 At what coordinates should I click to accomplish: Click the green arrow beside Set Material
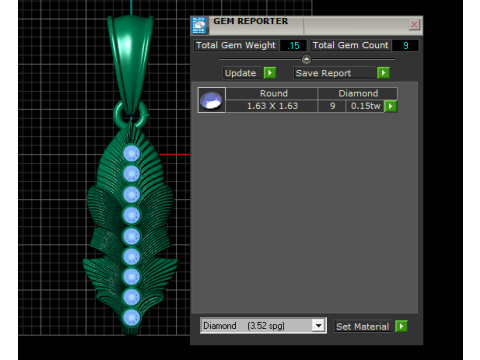click(401, 326)
